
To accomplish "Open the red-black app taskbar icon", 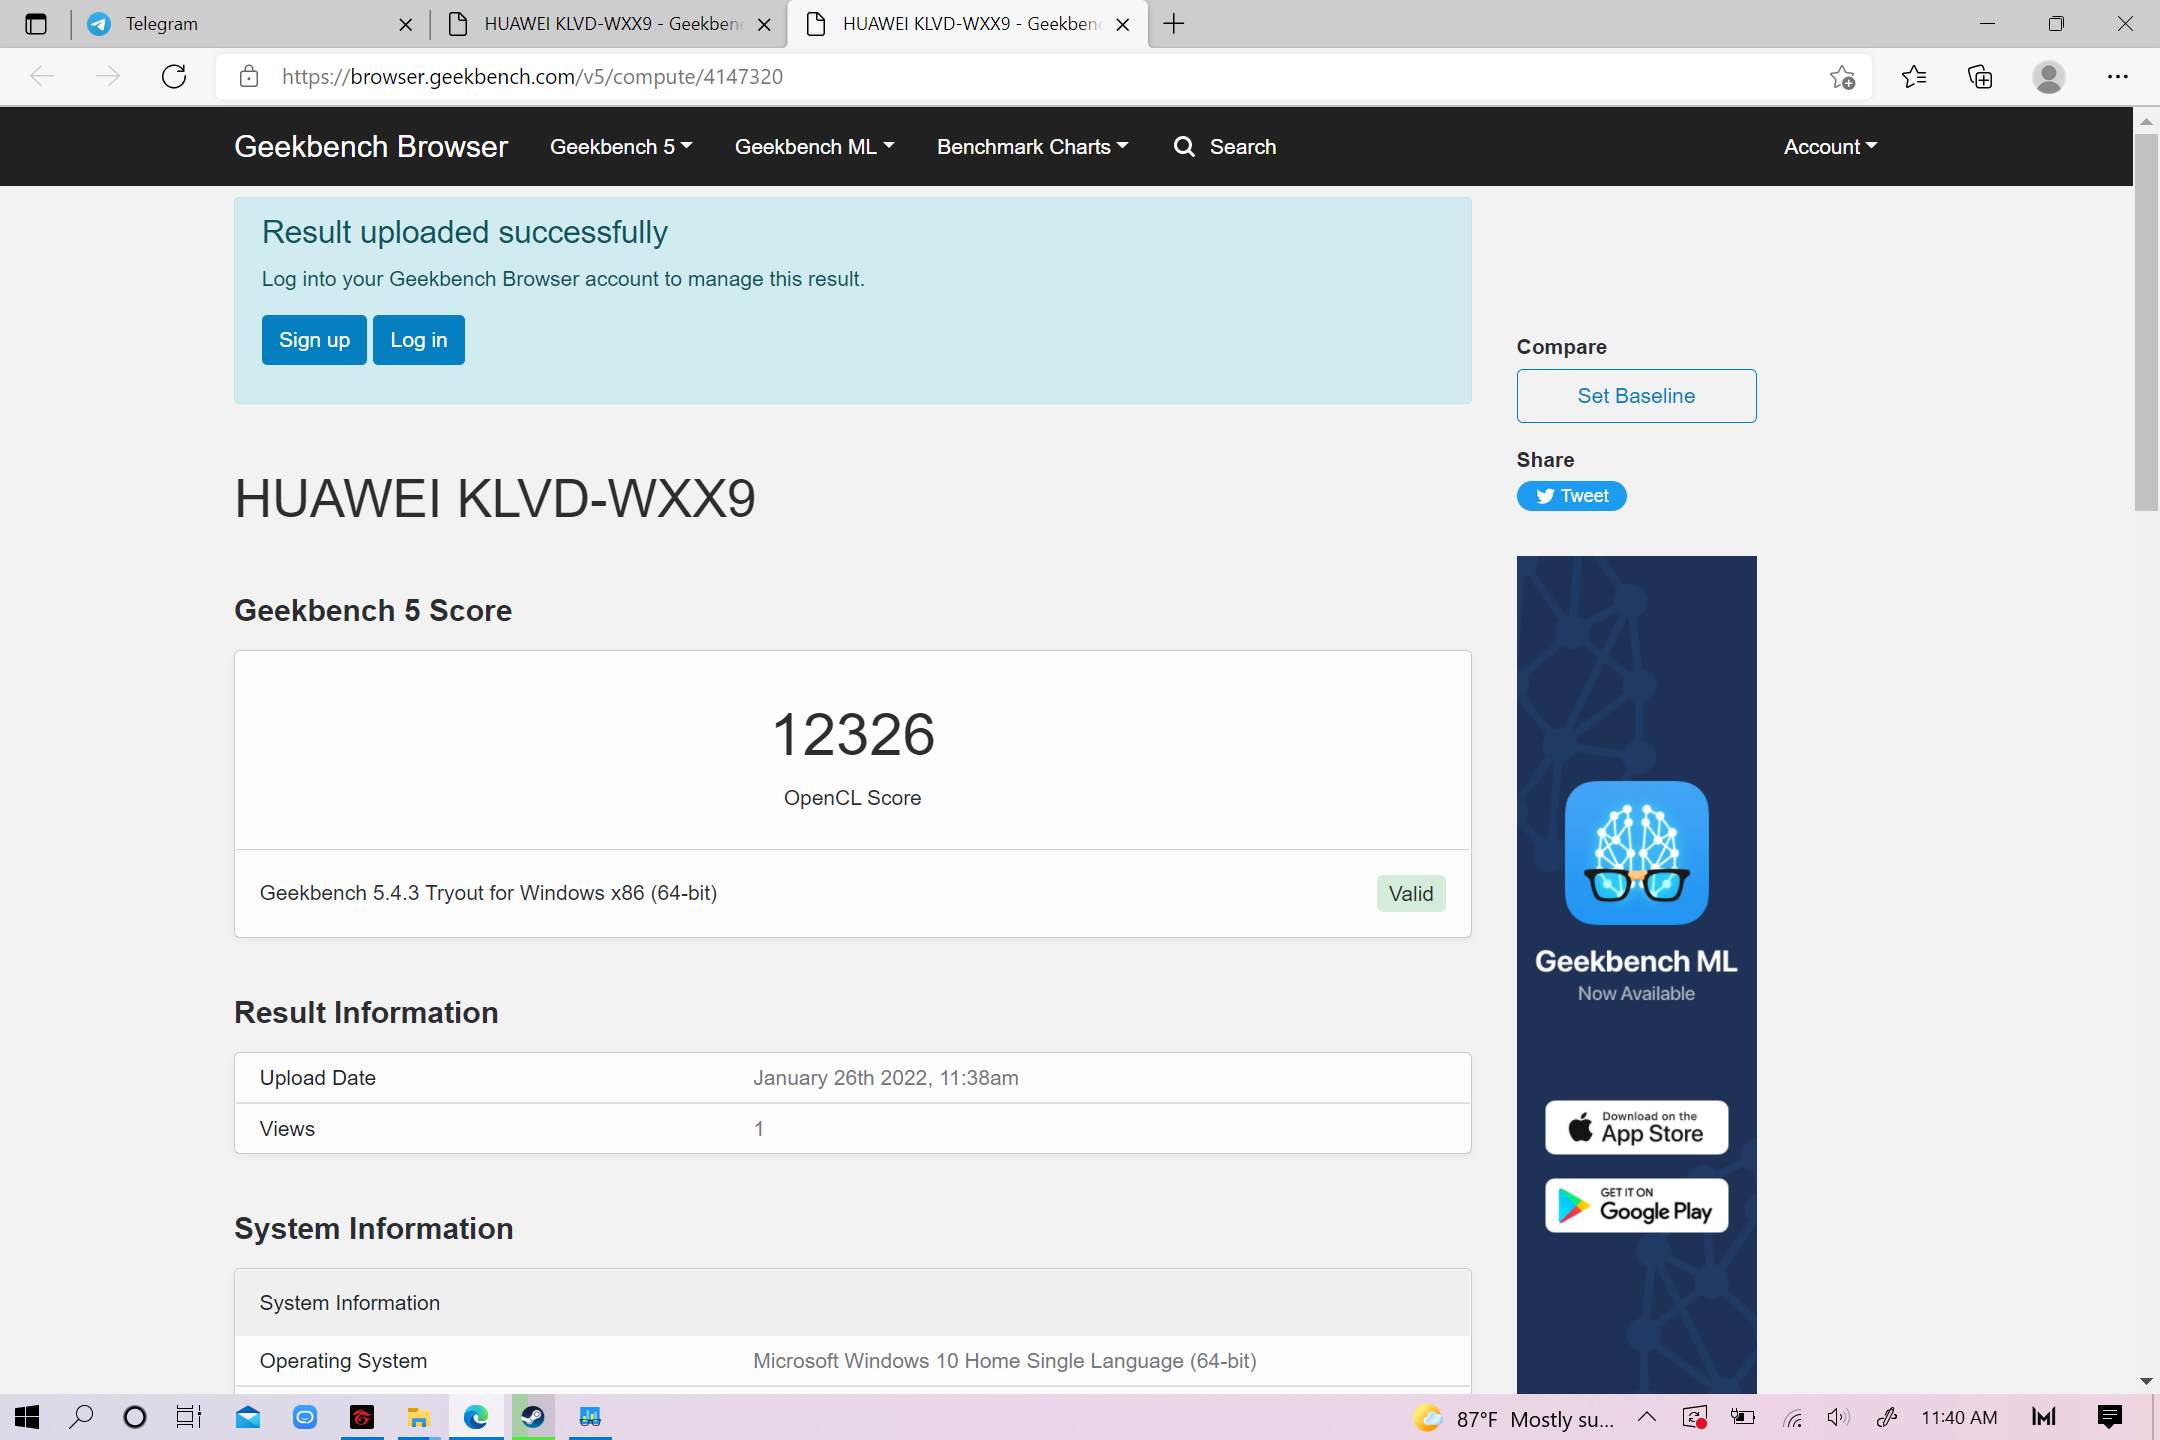I will [x=362, y=1417].
